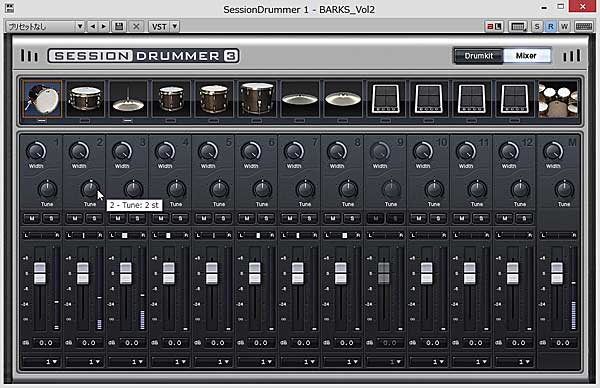This screenshot has width=600, height=388.
Task: Click the delete preset X icon
Action: coord(136,26)
